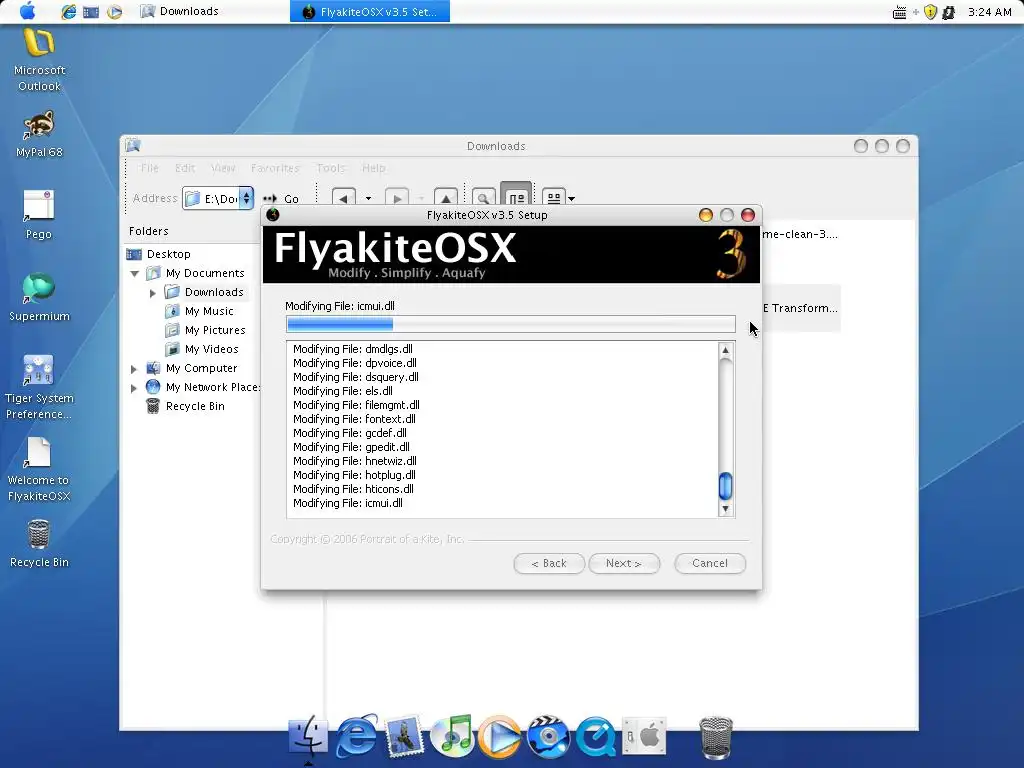Open Edit menu in Downloads window

coord(185,168)
